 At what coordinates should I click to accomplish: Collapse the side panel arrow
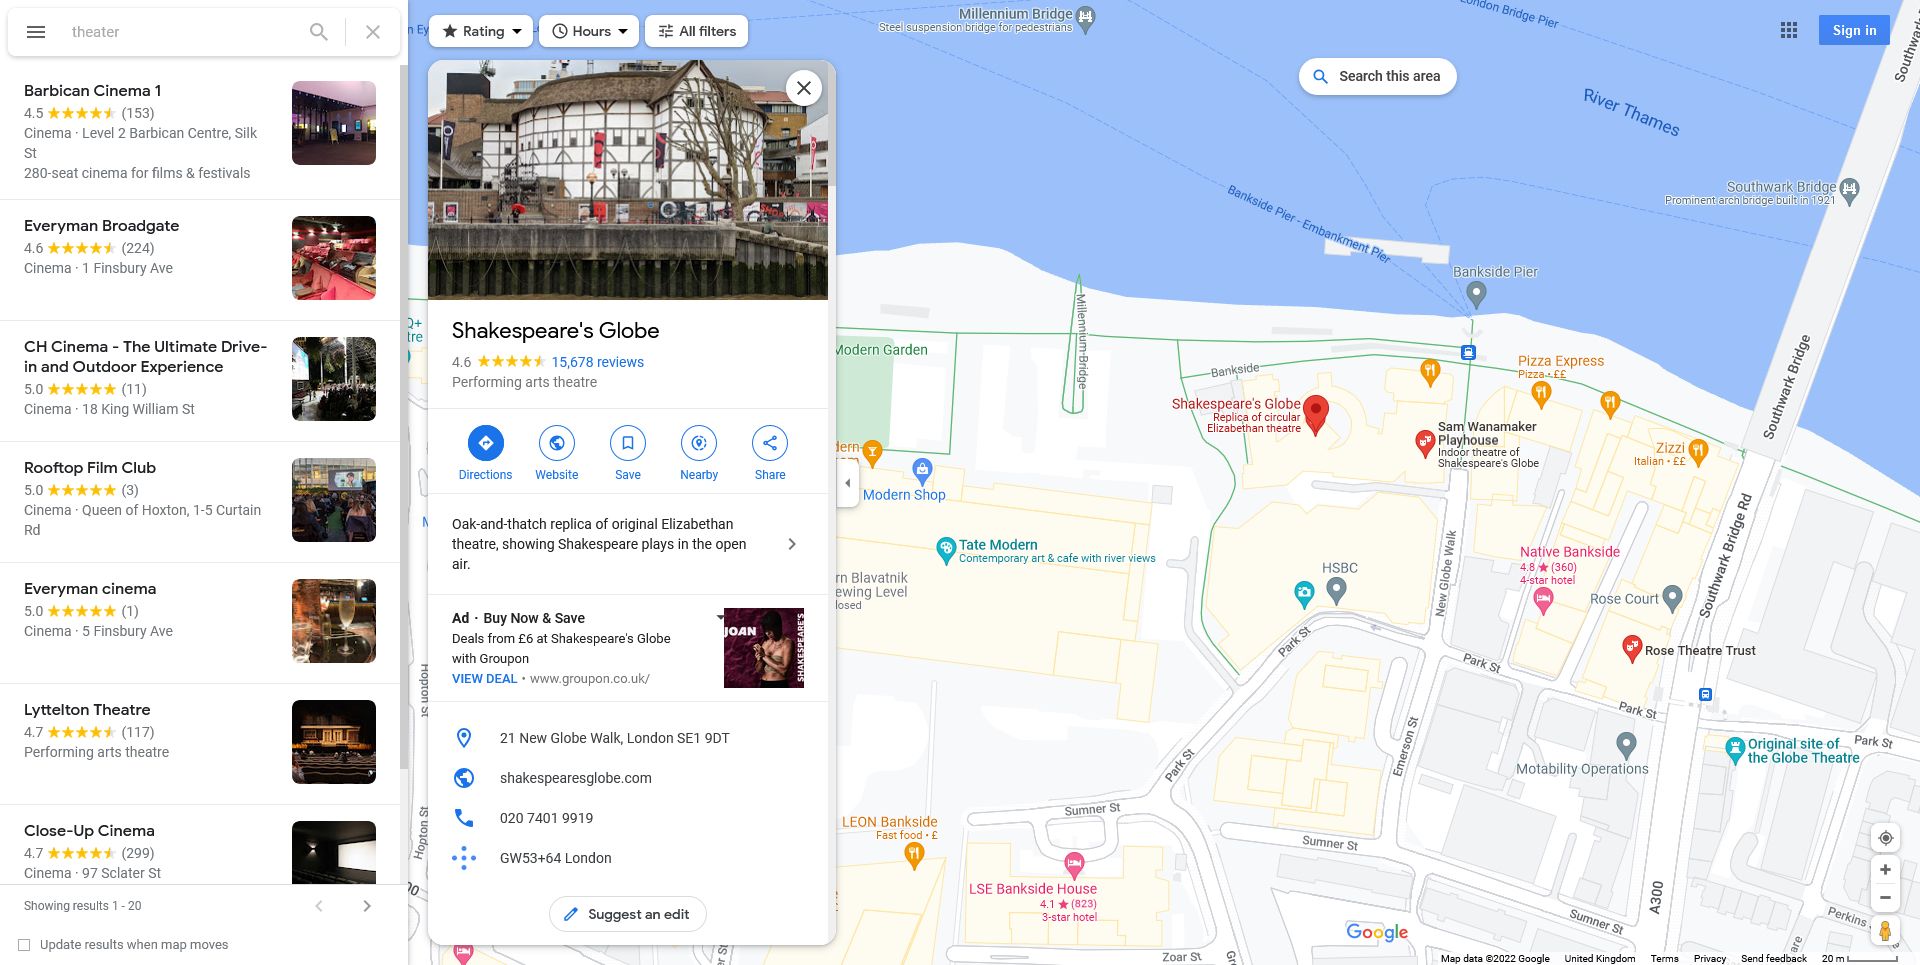848,483
